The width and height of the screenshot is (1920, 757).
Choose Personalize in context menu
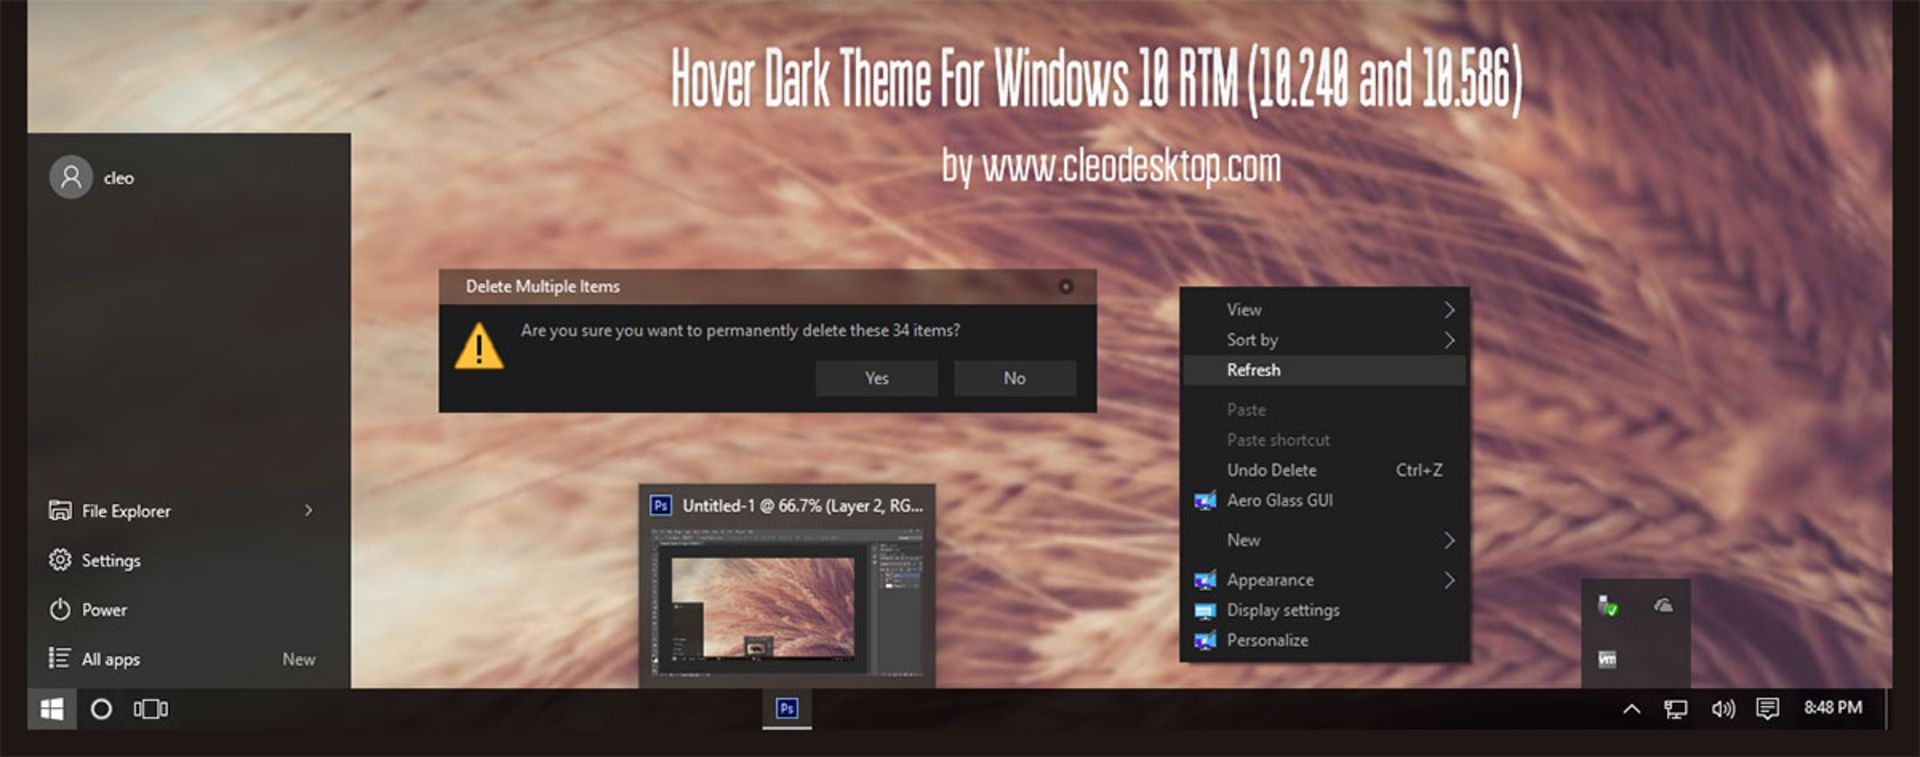coord(1324,640)
